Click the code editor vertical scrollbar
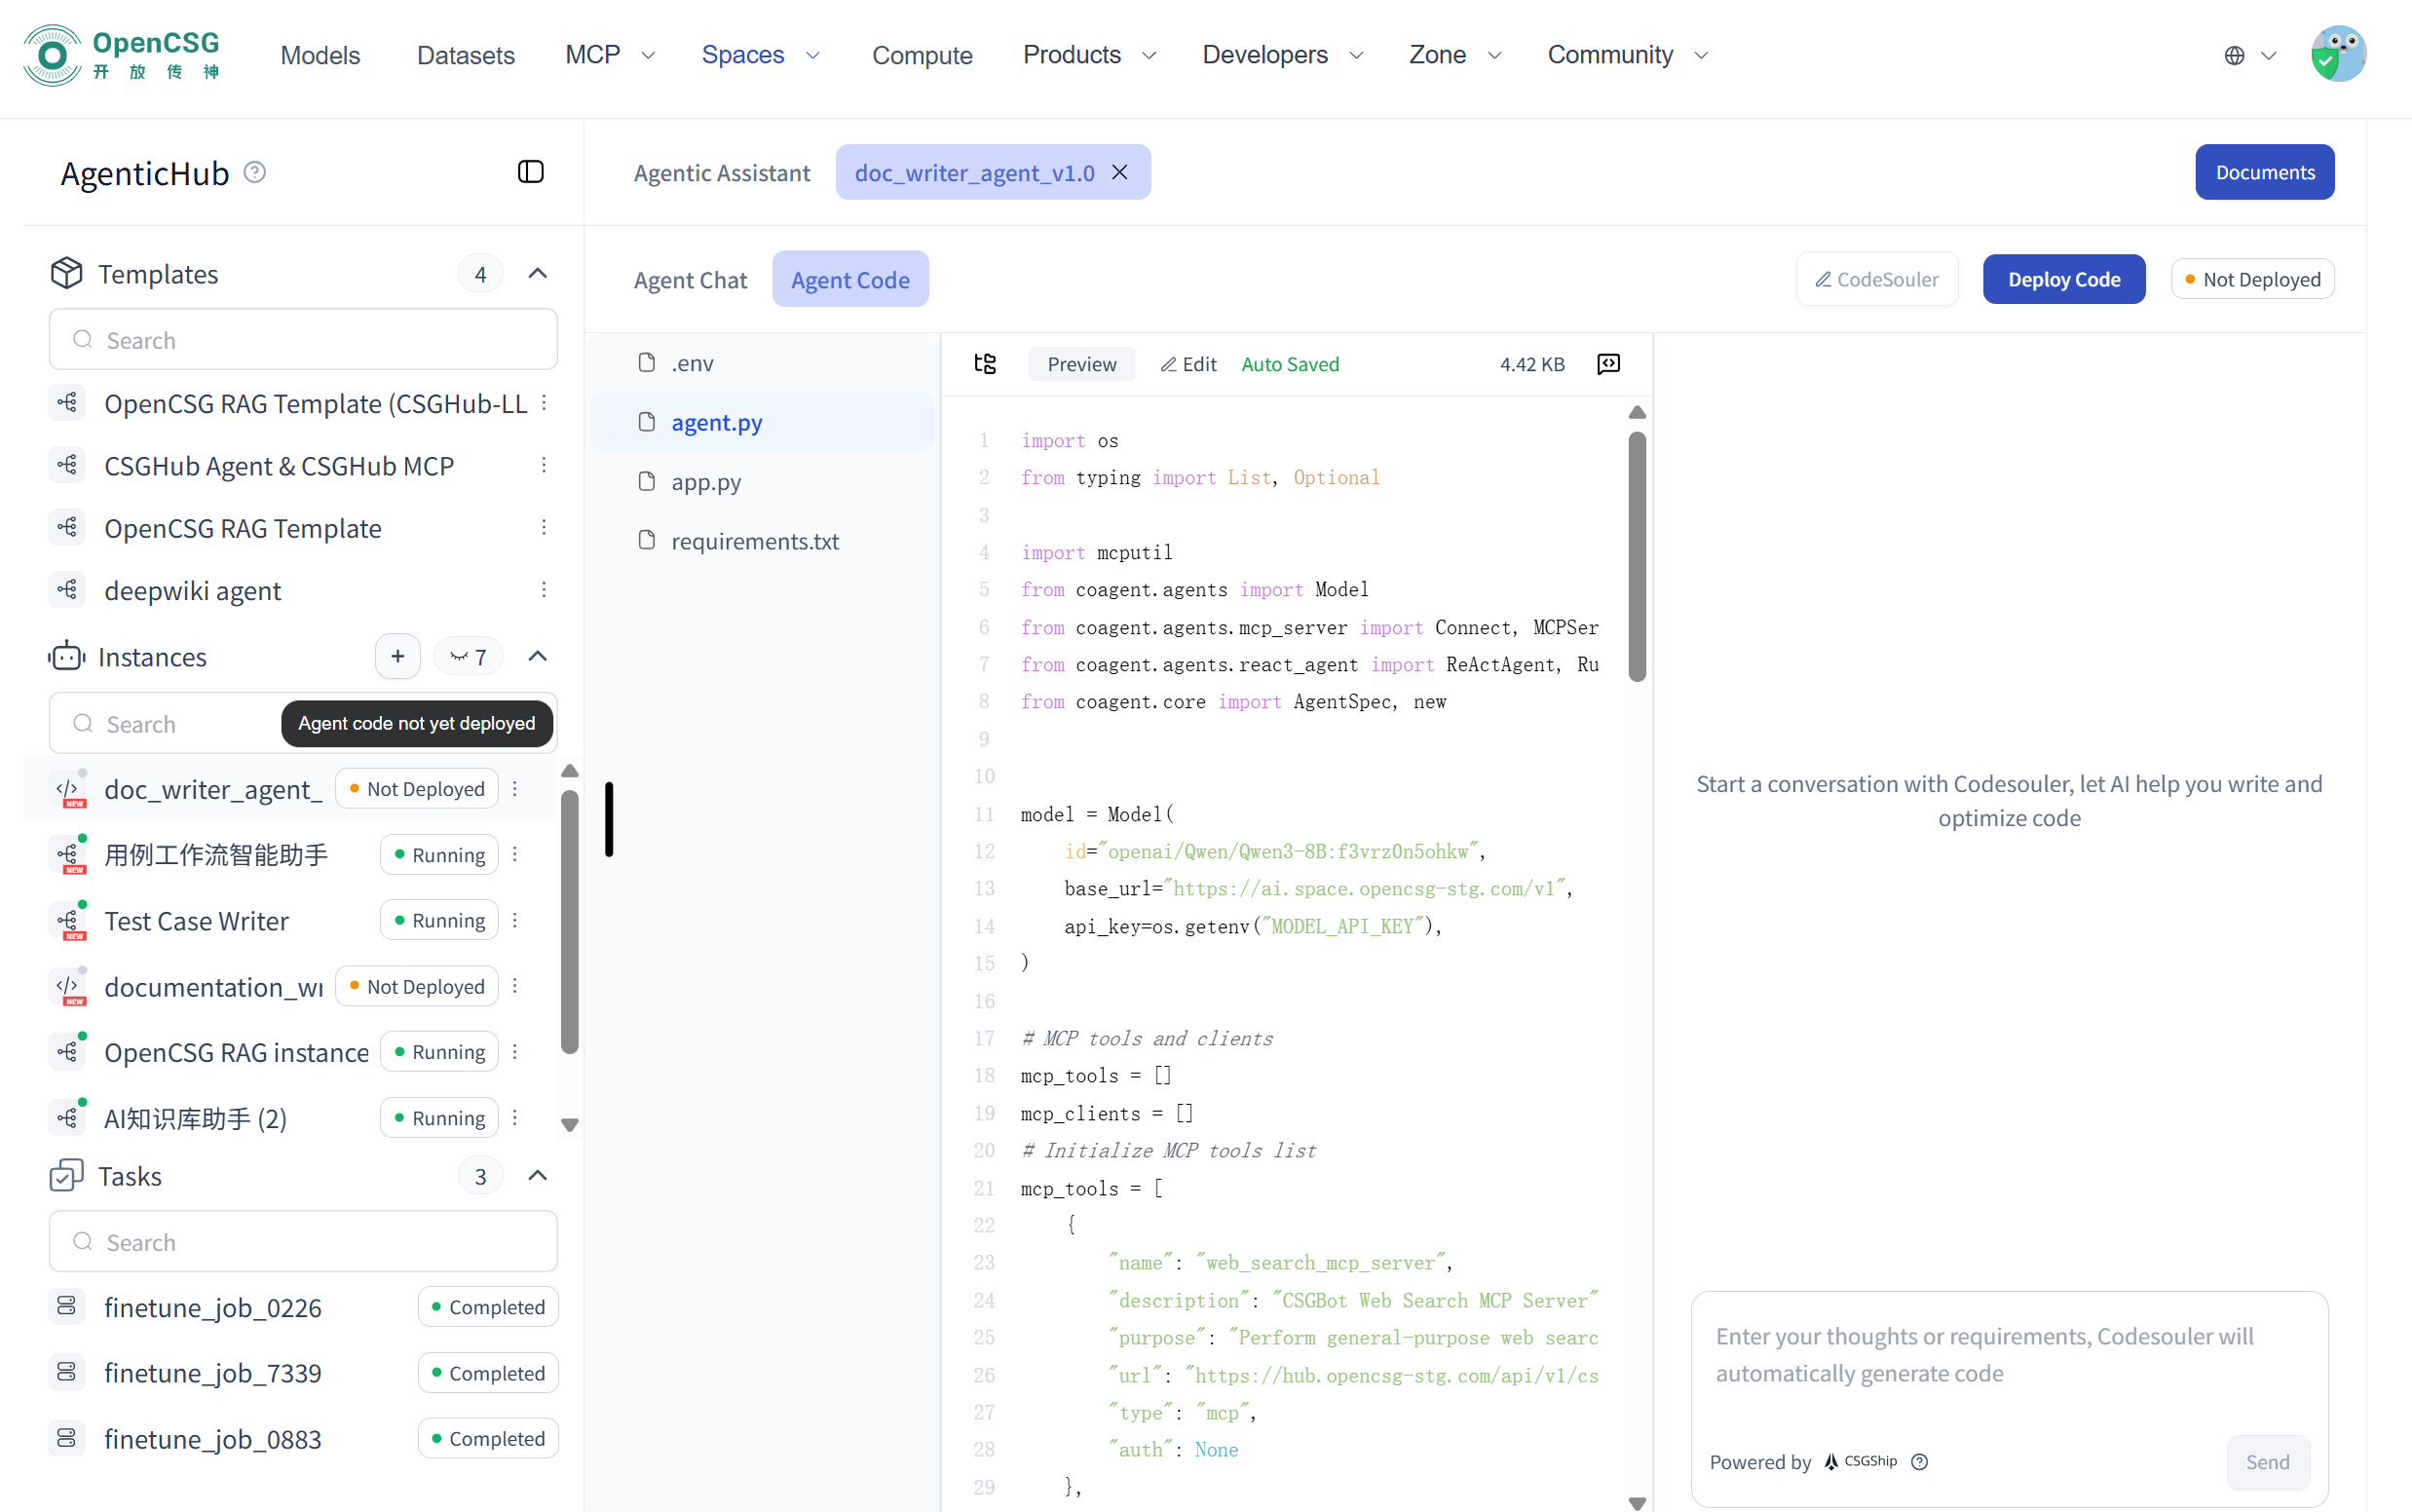Screen dimensions: 2412x1512 (1636, 556)
